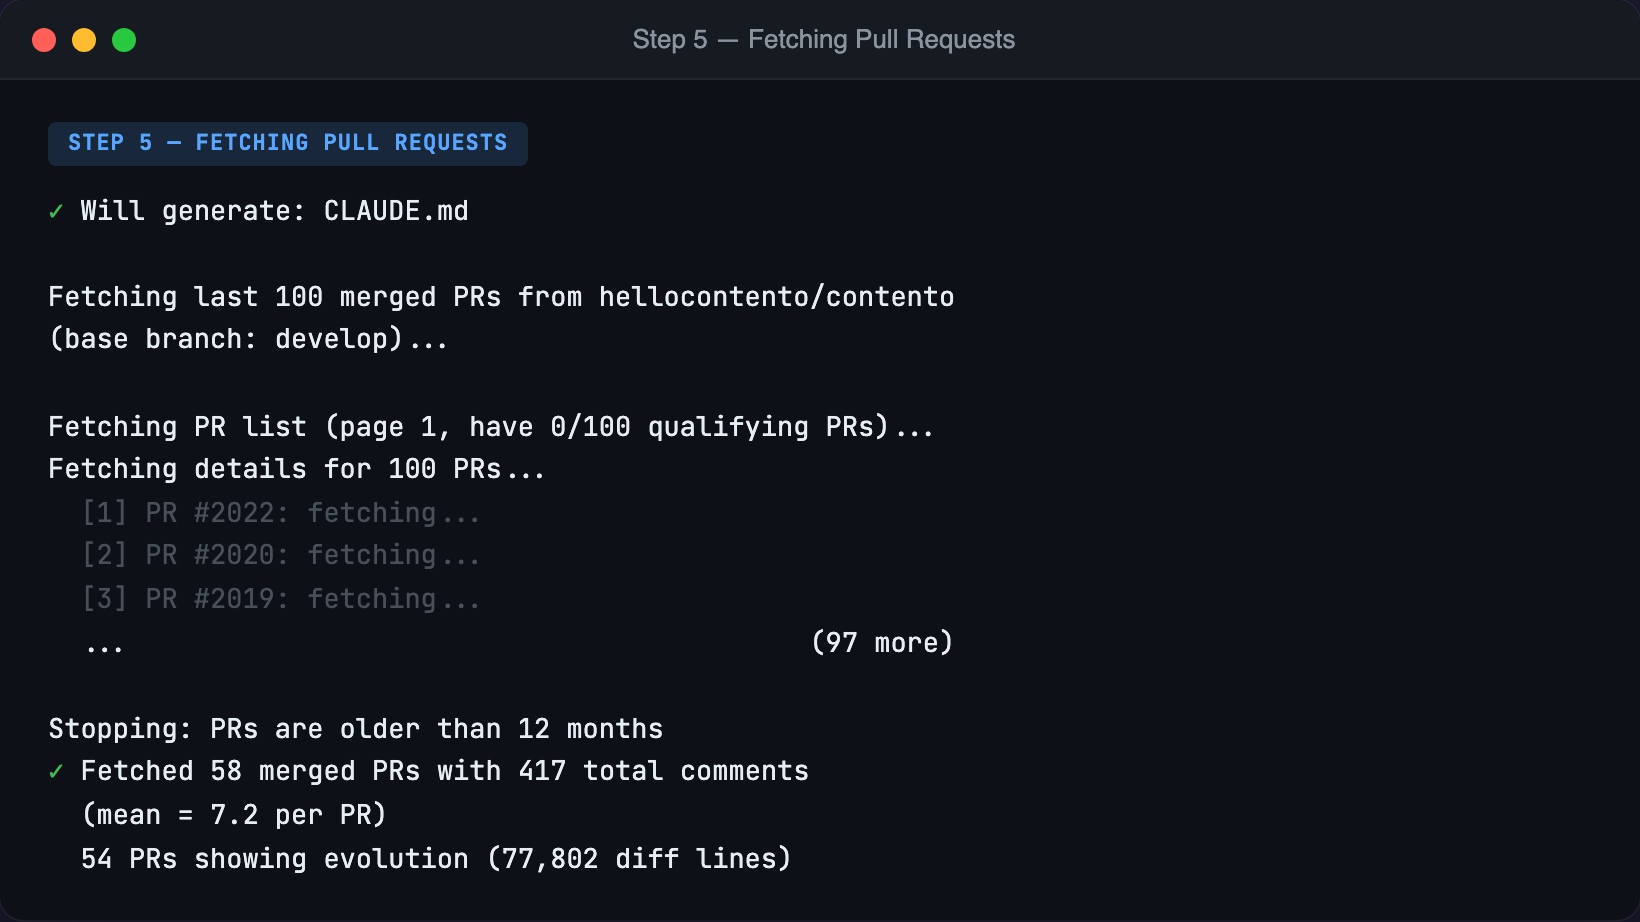The image size is (1640, 922).
Task: Click the red traffic-light window control
Action: (44, 40)
